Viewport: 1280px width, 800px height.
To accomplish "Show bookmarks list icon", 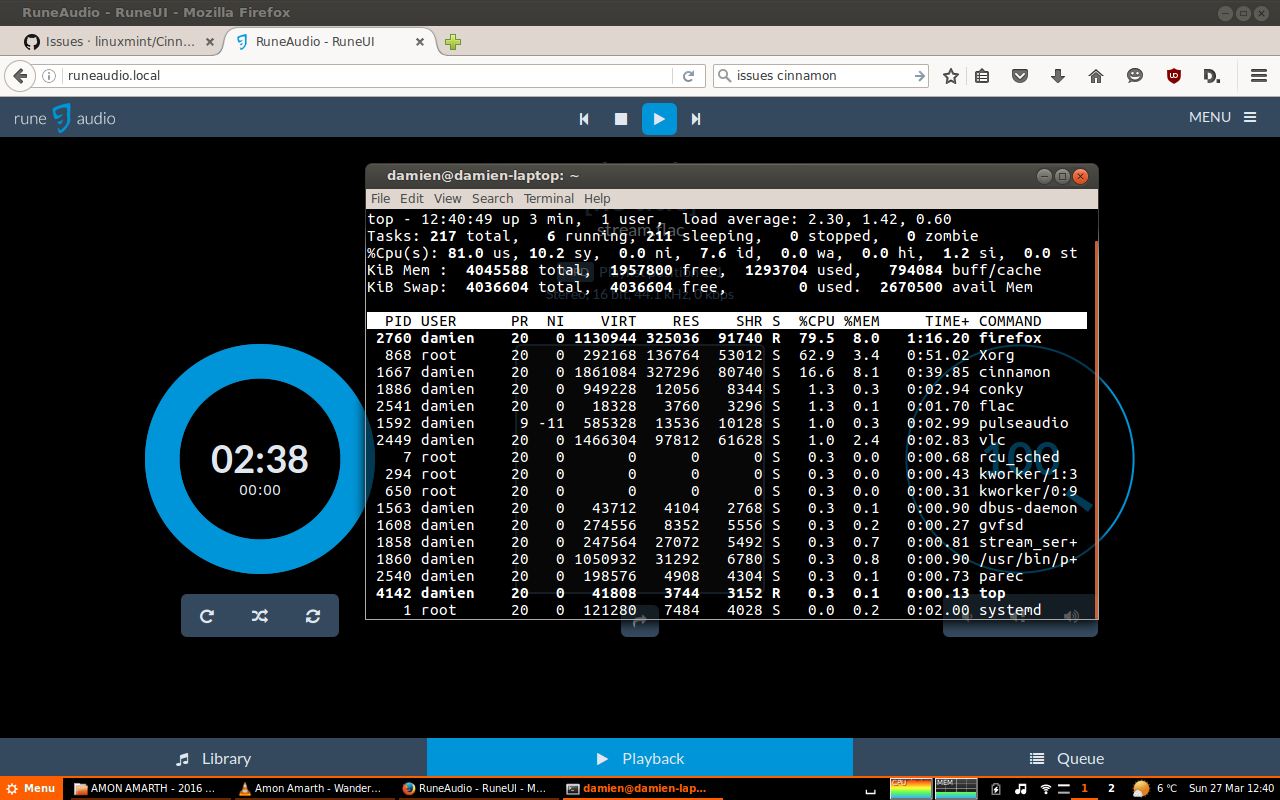I will click(982, 76).
